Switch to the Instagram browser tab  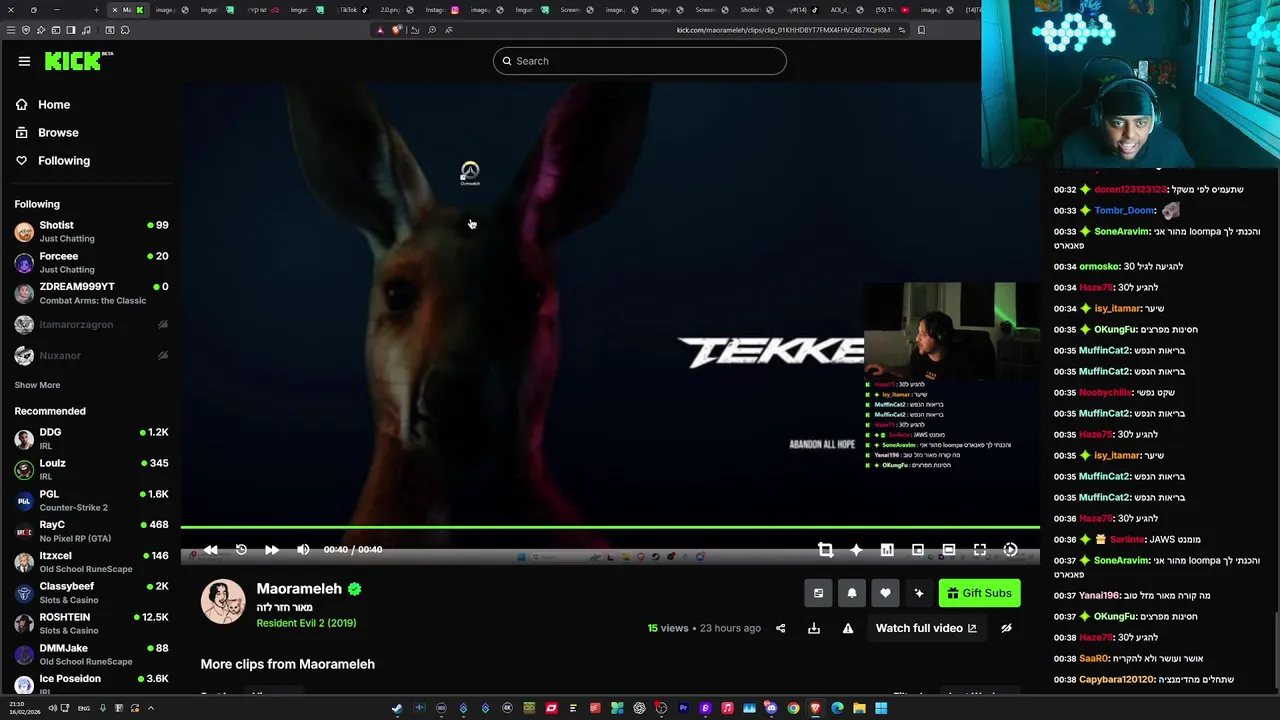click(443, 9)
